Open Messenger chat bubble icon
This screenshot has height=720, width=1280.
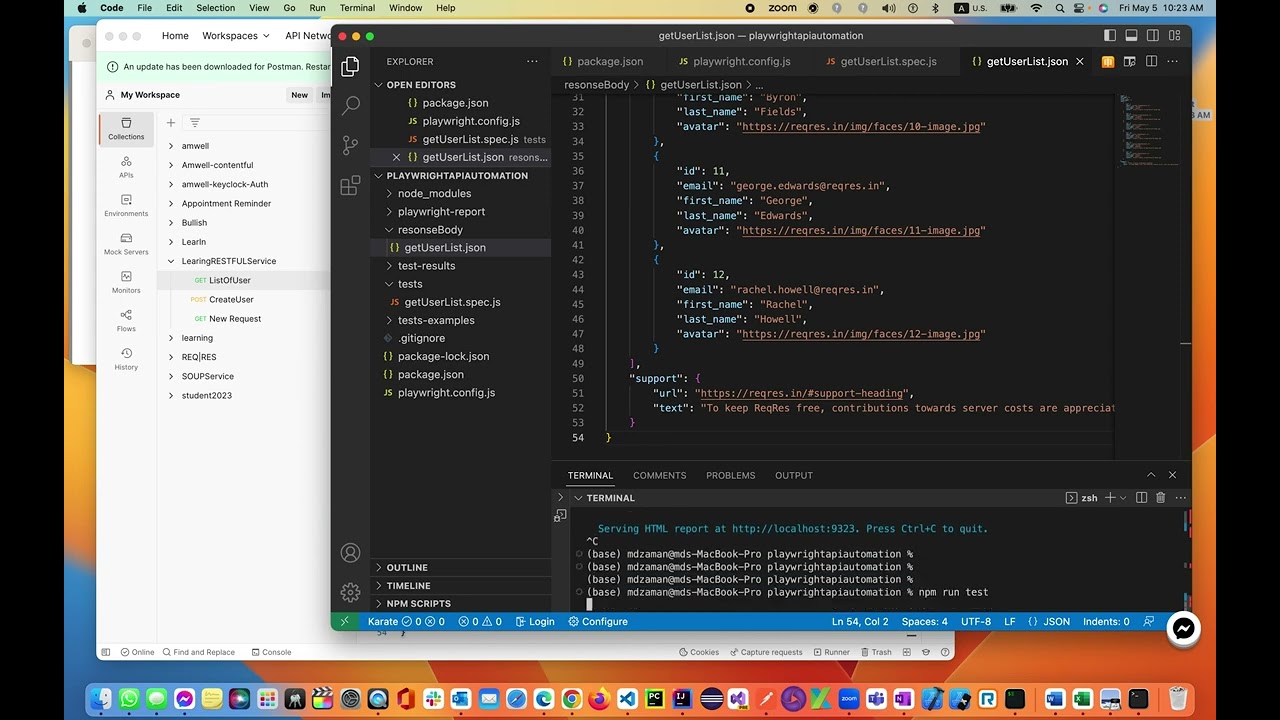pos(1184,628)
